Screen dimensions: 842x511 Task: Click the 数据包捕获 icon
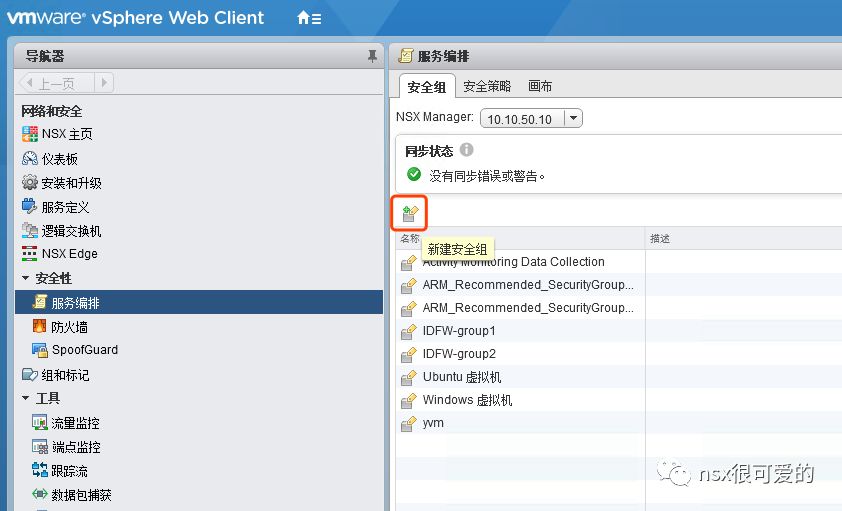(39, 494)
